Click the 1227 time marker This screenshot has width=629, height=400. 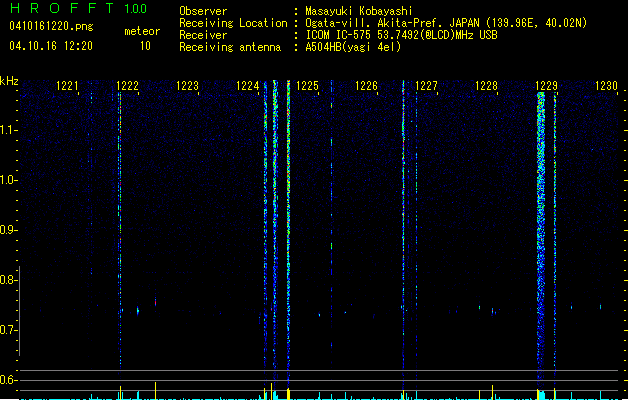(x=426, y=86)
